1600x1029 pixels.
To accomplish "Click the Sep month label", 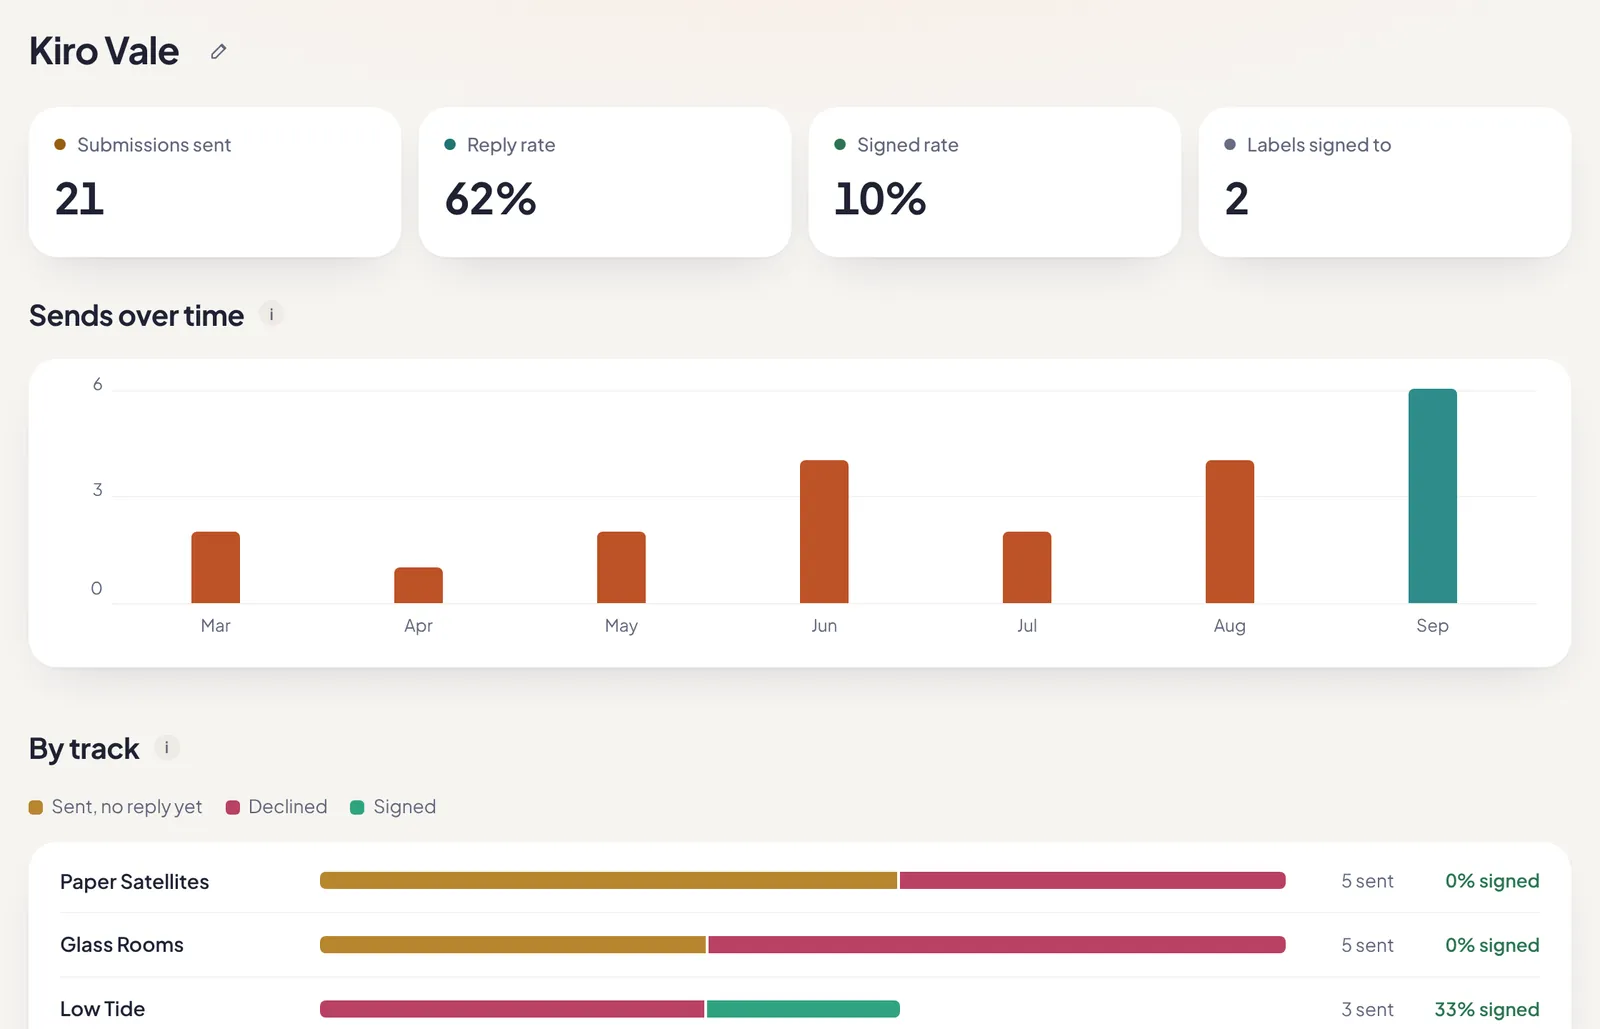I will click(1433, 626).
